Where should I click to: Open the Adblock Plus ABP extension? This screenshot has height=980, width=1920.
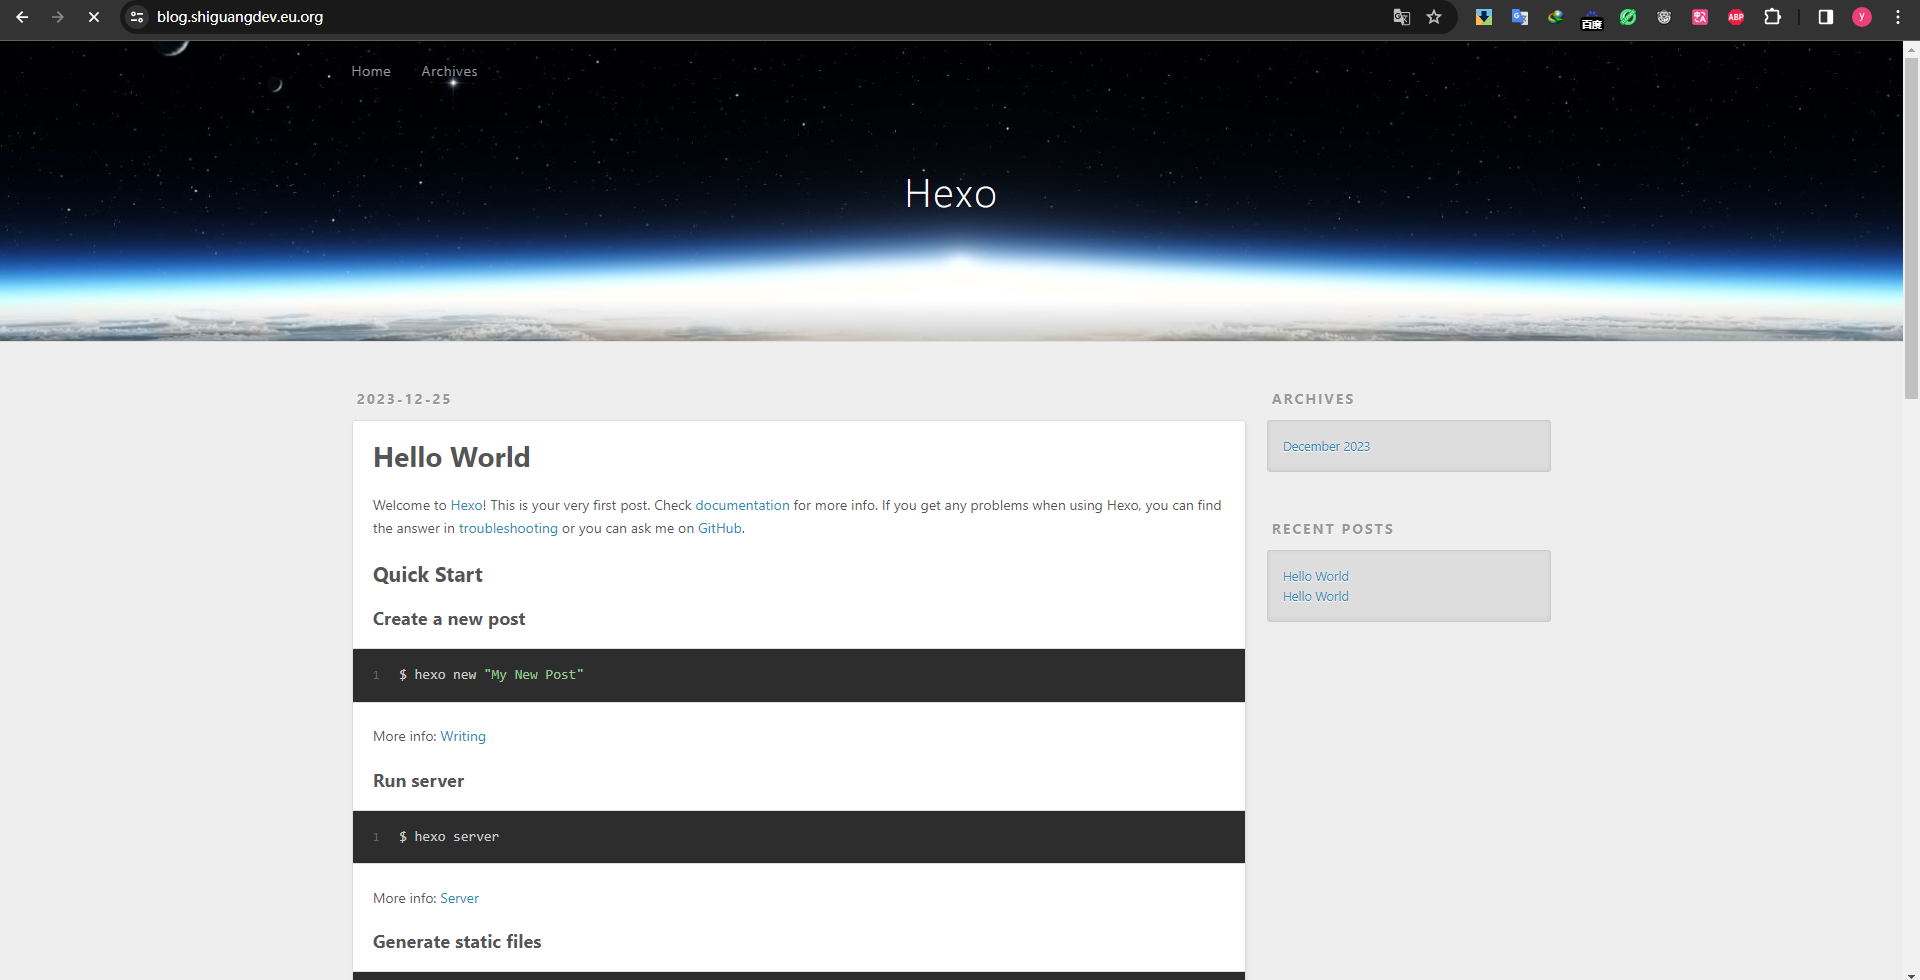click(x=1736, y=17)
